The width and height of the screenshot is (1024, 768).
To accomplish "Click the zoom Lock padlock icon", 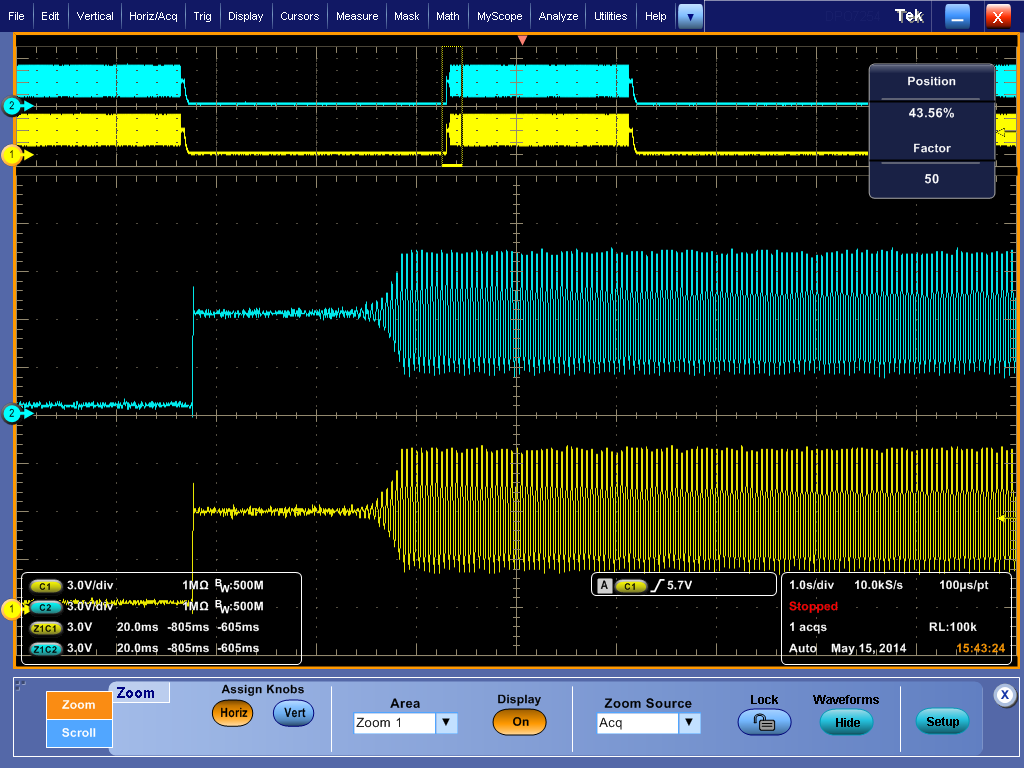I will pos(764,722).
